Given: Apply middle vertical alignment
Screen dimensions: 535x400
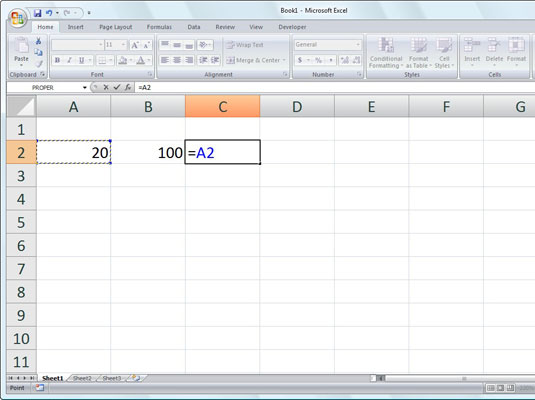Looking at the screenshot, I should point(177,44).
